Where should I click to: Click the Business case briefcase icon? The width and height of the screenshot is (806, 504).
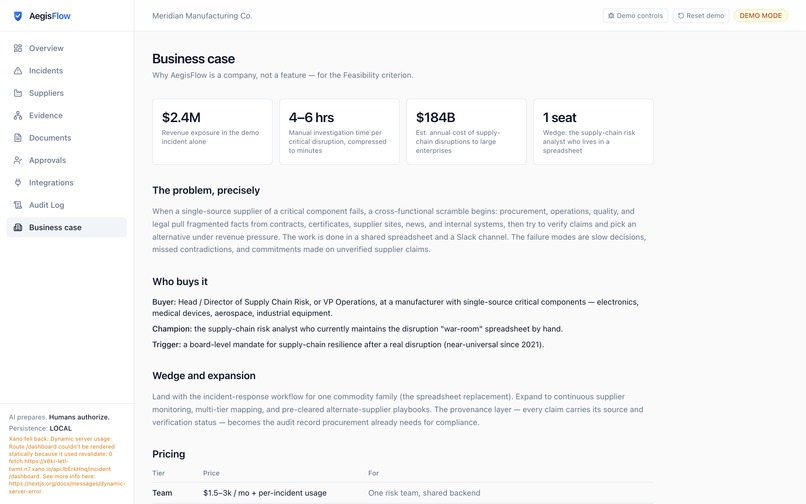pyautogui.click(x=18, y=227)
